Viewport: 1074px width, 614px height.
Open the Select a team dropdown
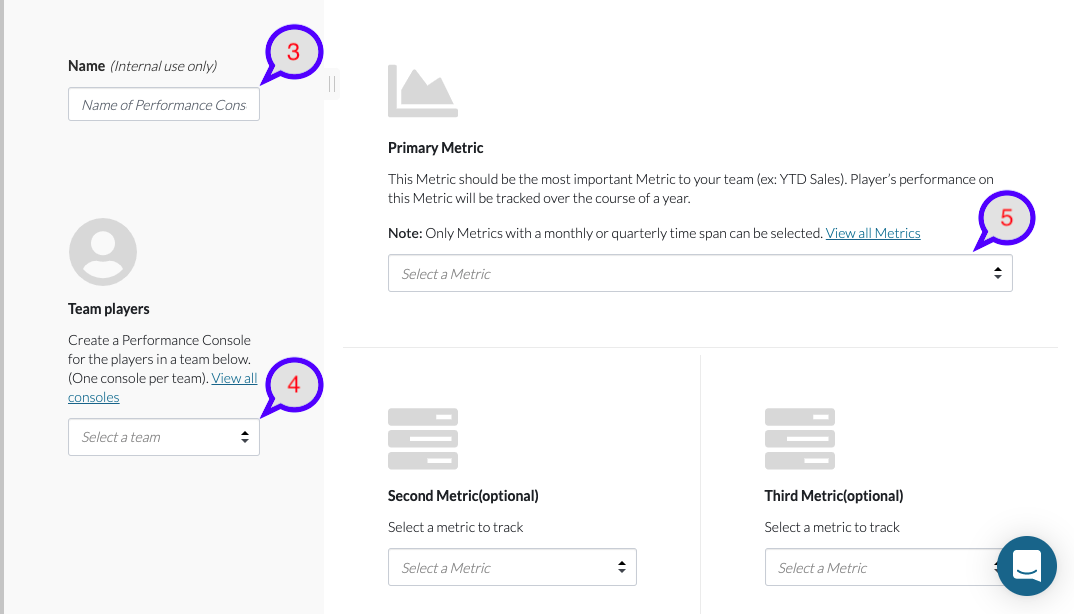[x=164, y=437]
